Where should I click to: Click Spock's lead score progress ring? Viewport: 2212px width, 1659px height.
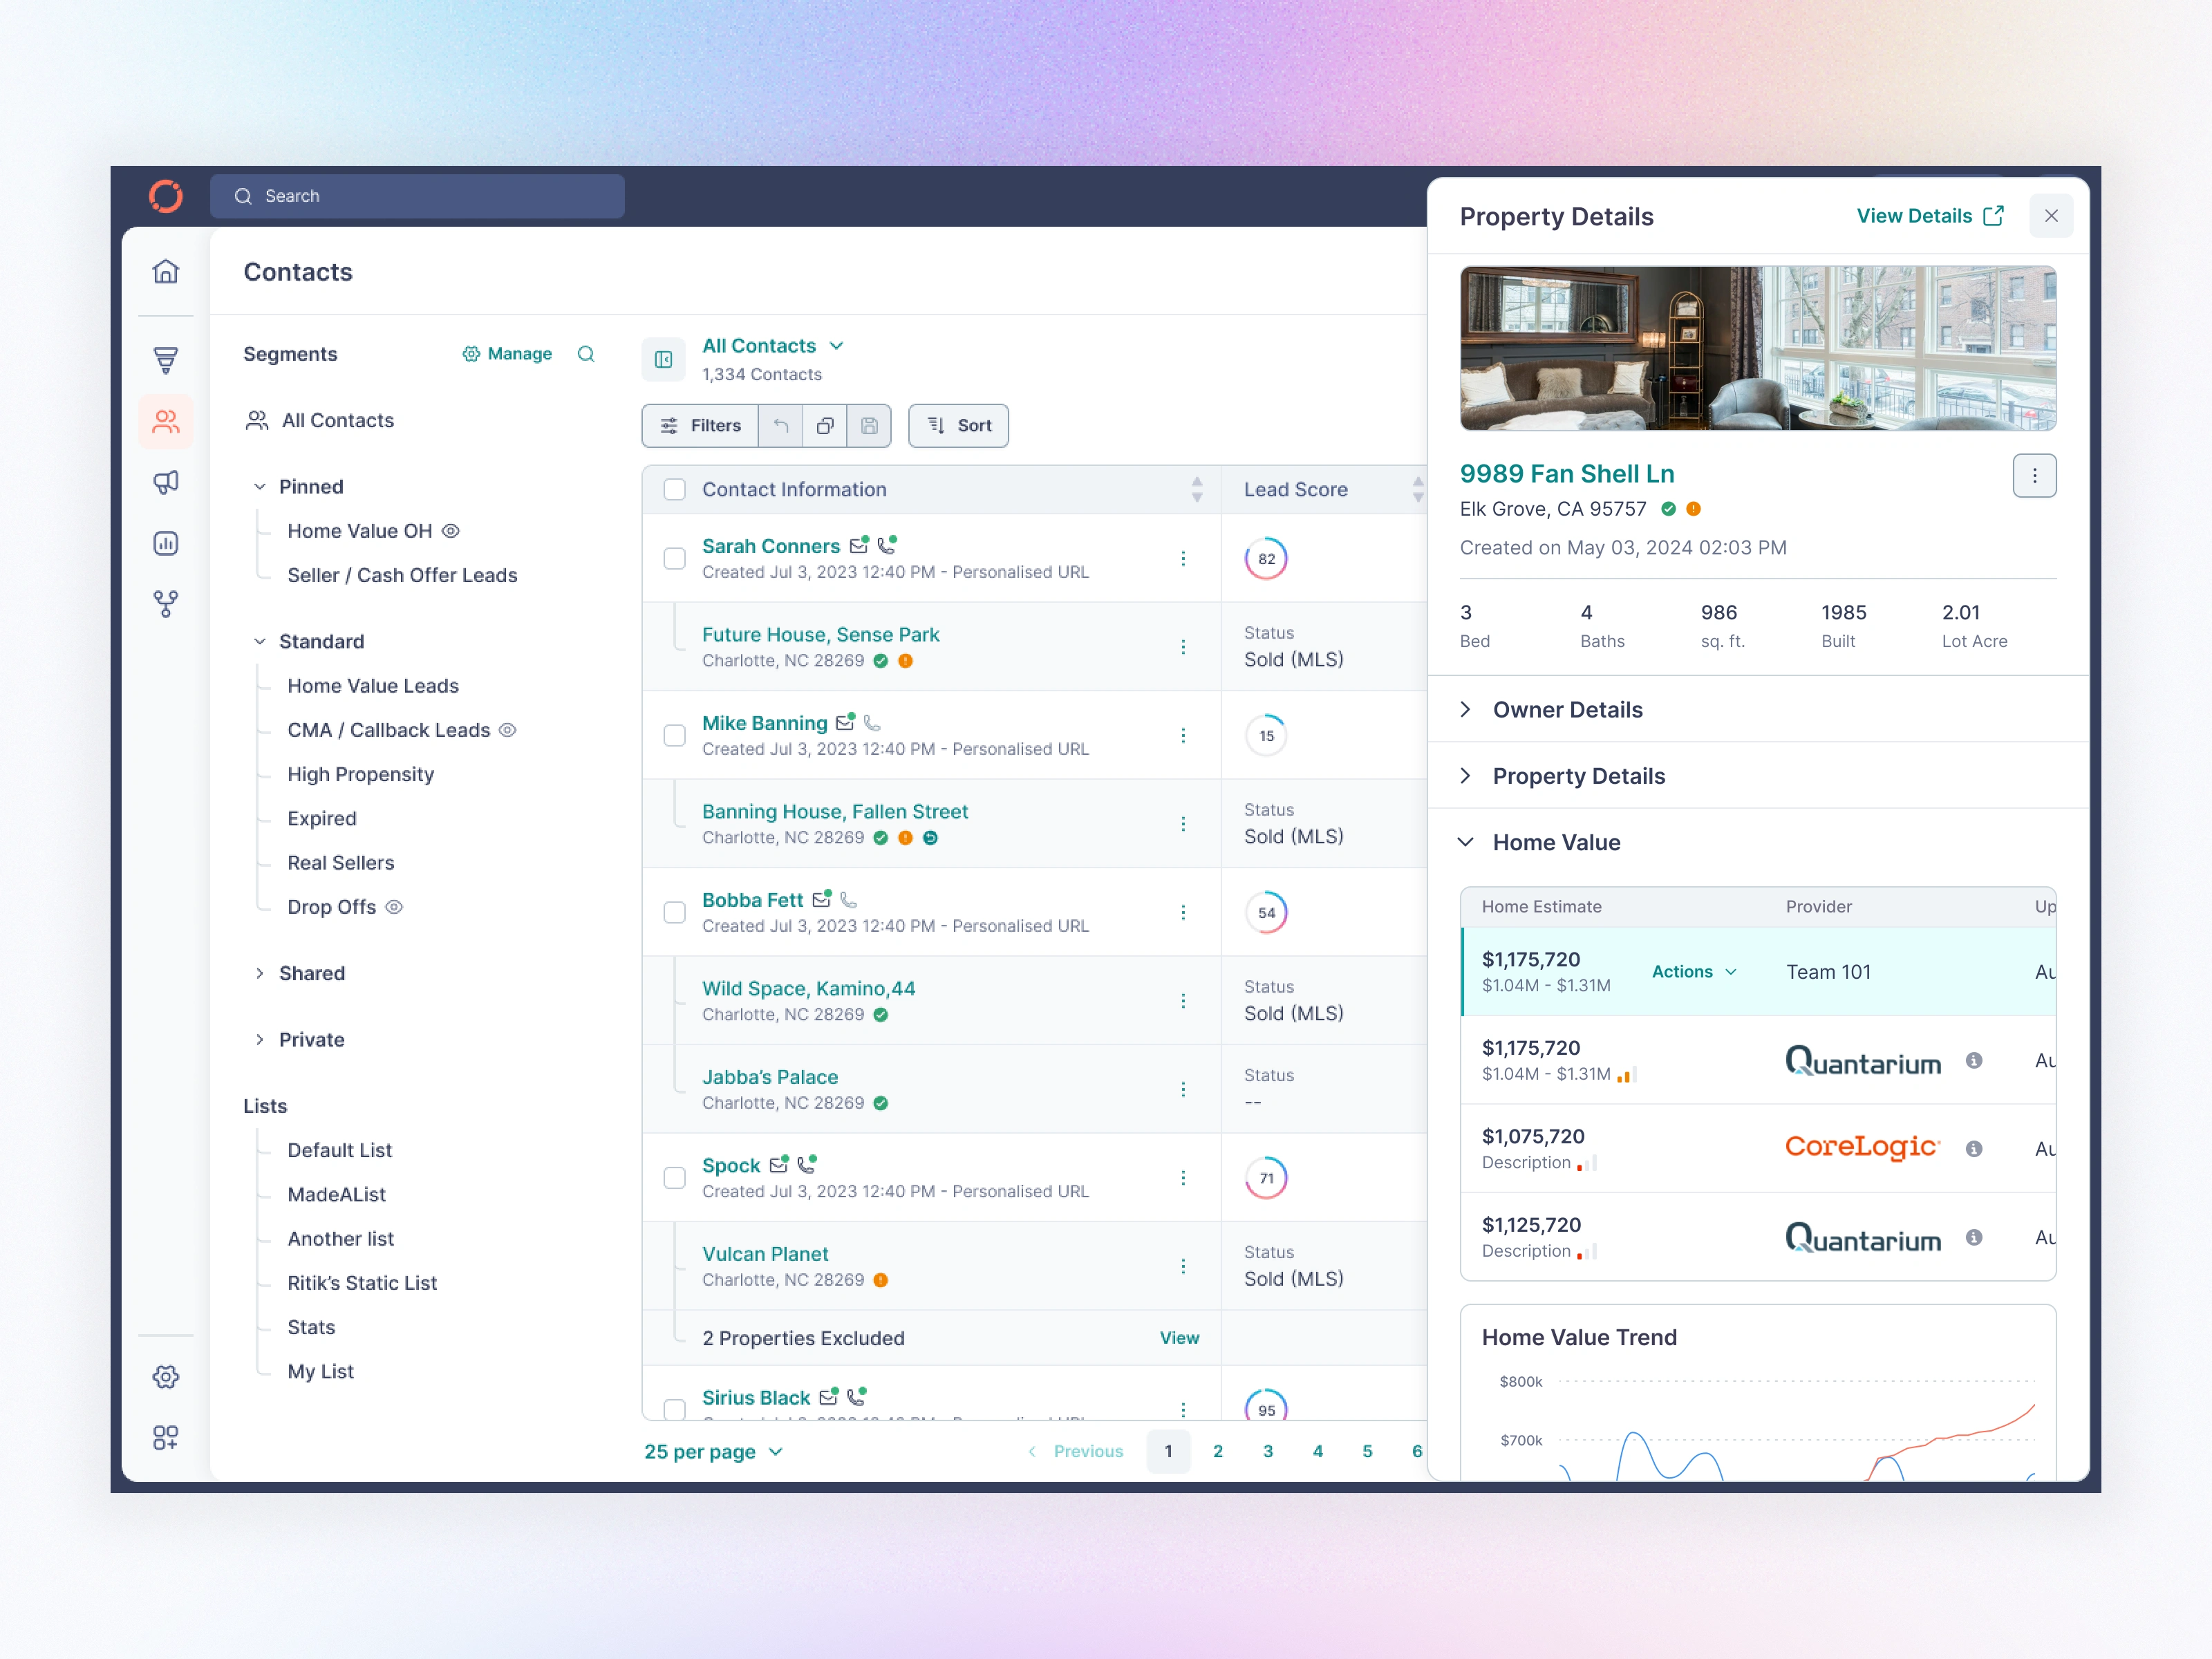tap(1266, 1177)
